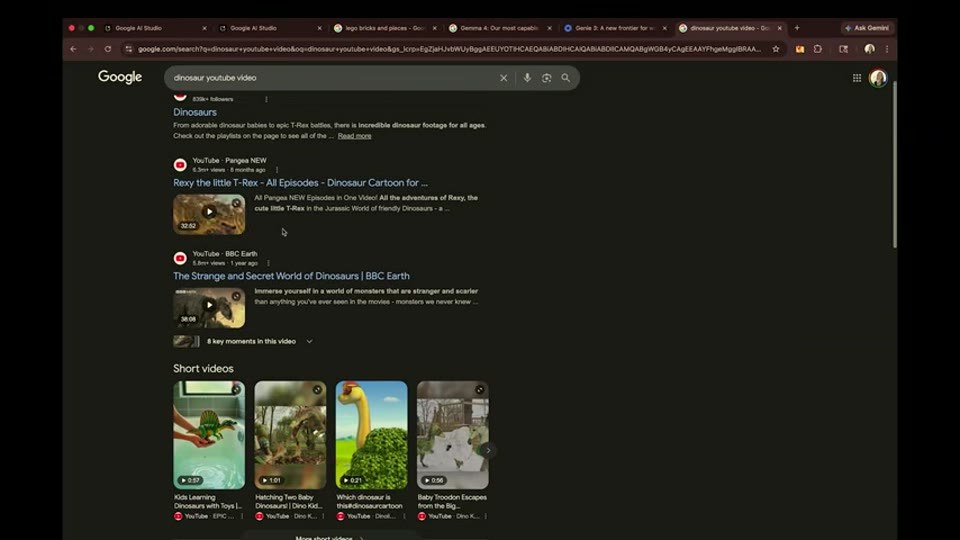Image resolution: width=960 pixels, height=540 pixels.
Task: Click the Which dinosaur is this title link
Action: [369, 501]
